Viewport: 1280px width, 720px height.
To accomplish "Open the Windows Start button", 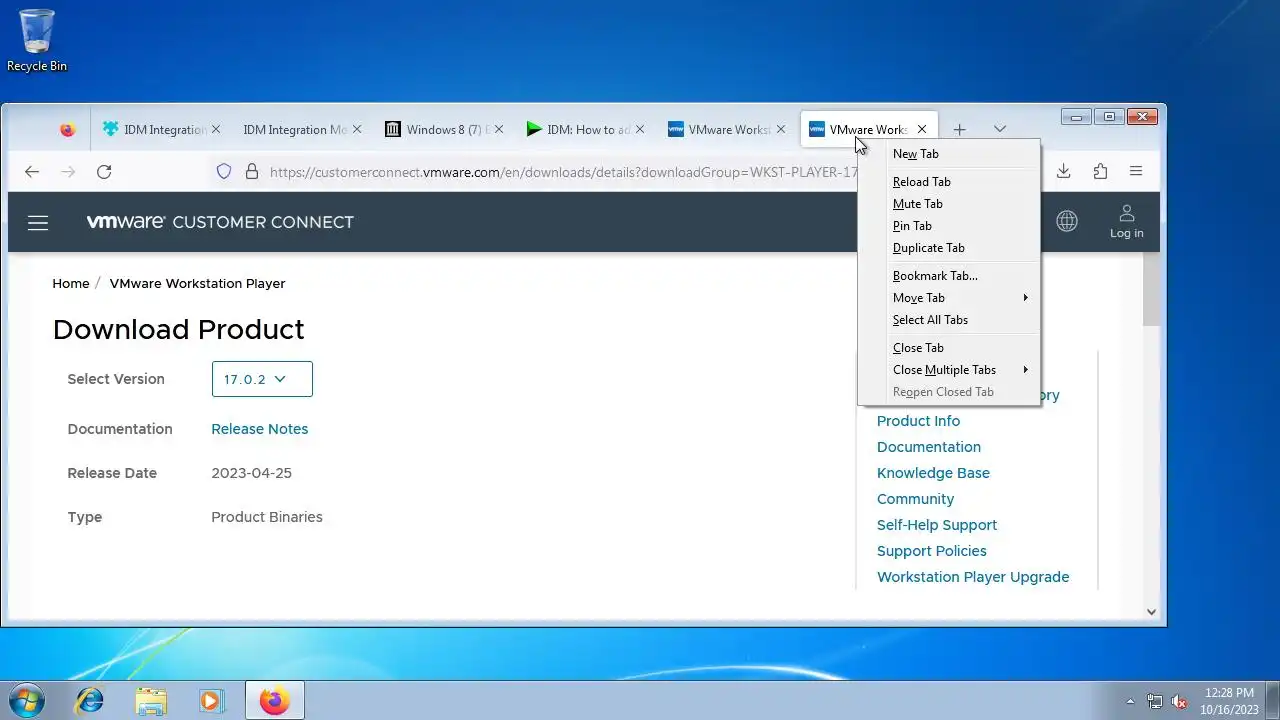I will coord(27,700).
